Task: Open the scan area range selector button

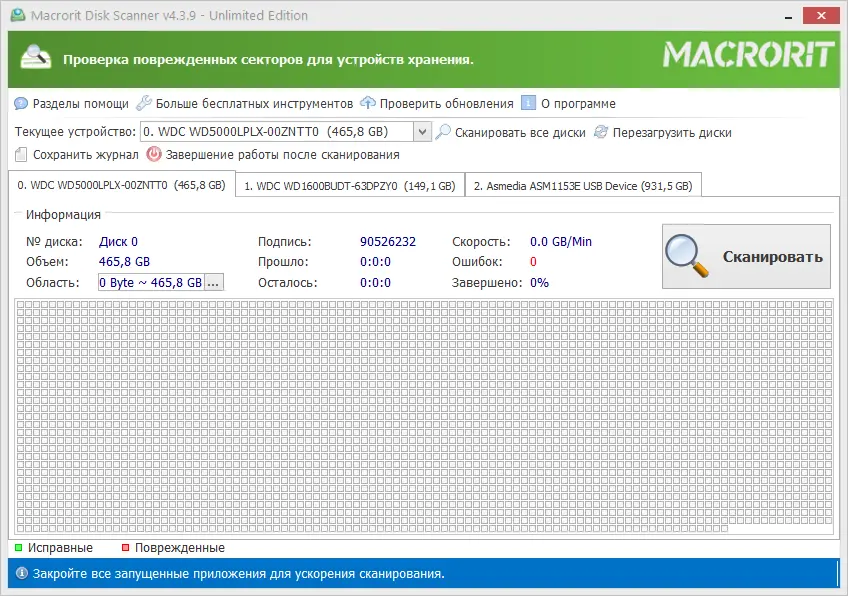Action: pyautogui.click(x=213, y=282)
